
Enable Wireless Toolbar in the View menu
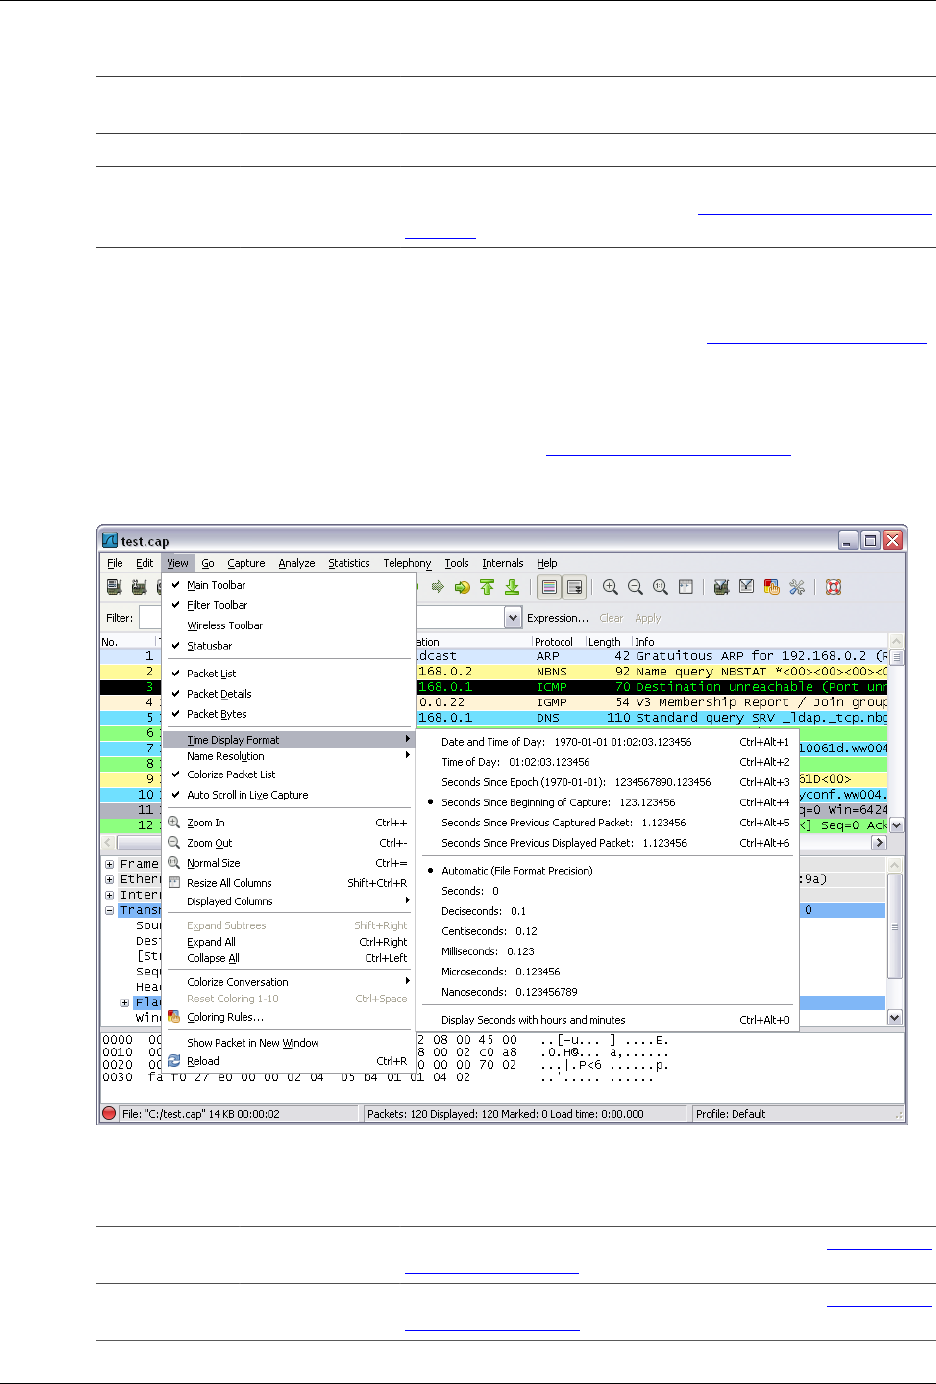pyautogui.click(x=288, y=625)
